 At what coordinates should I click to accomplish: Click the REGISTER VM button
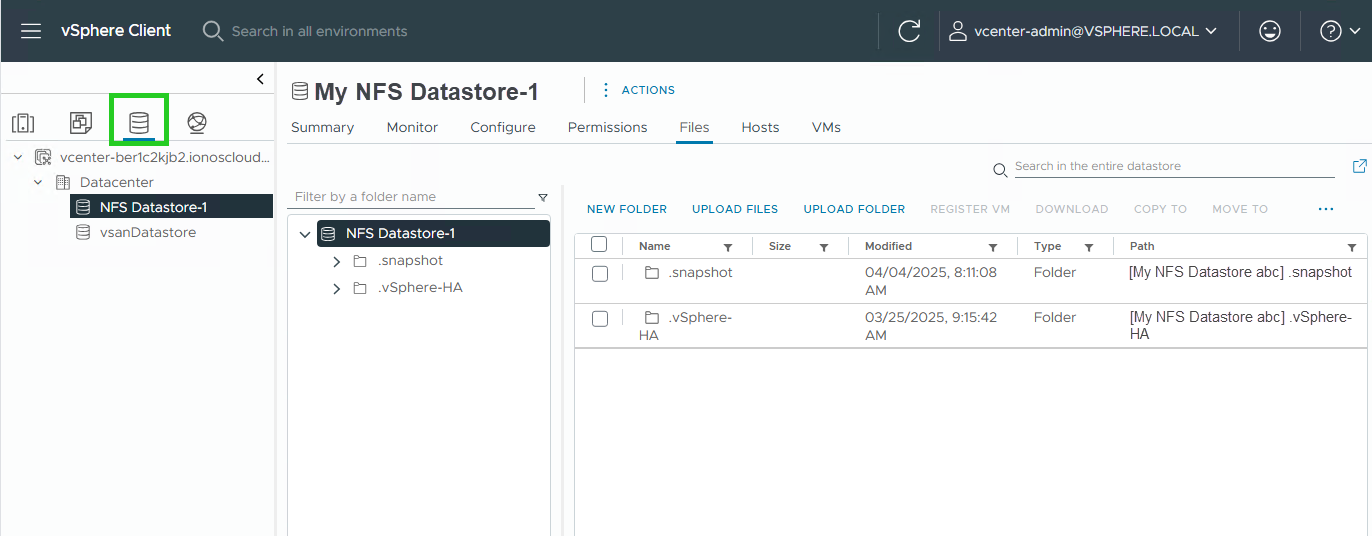point(970,209)
